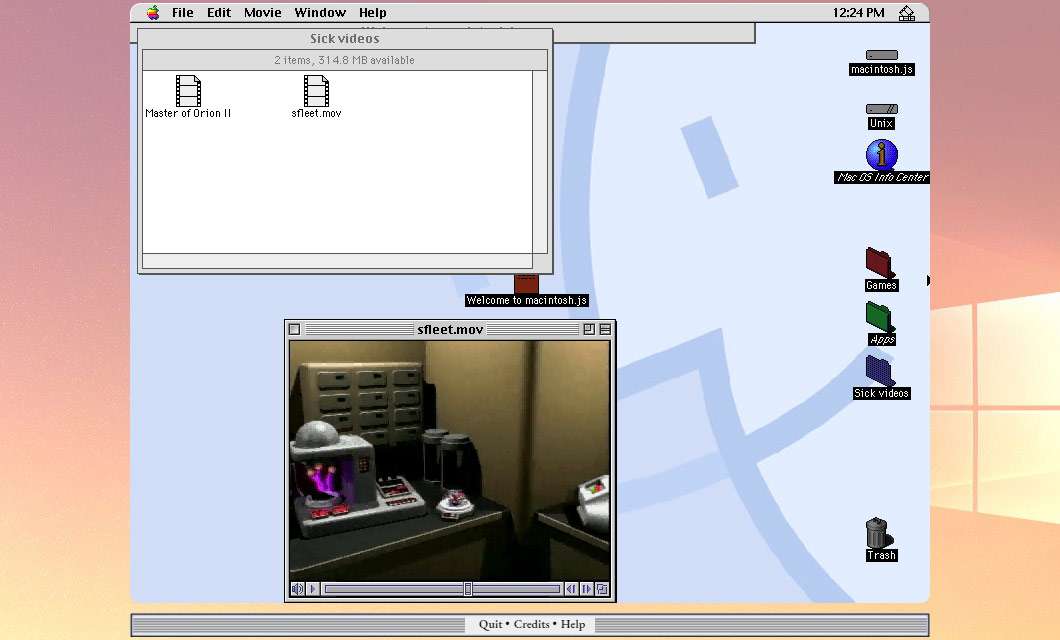The height and width of the screenshot is (640, 1060).
Task: Click the movie resize corner button
Action: click(x=602, y=589)
